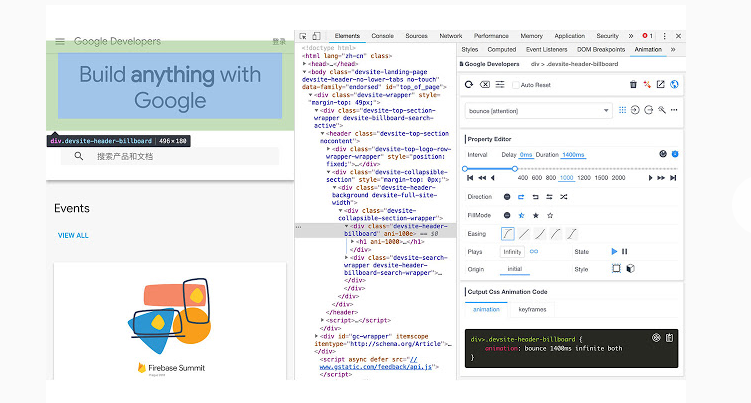Click the refresh animation icon
Screen dimensions: 751x403
pyautogui.click(x=469, y=84)
